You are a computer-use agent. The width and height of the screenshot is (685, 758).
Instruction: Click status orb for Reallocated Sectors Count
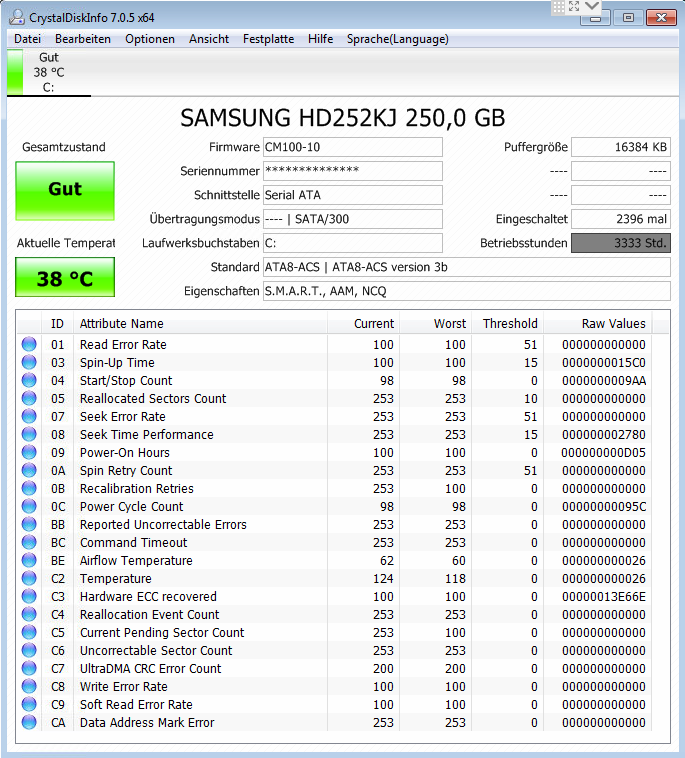pyautogui.click(x=29, y=398)
